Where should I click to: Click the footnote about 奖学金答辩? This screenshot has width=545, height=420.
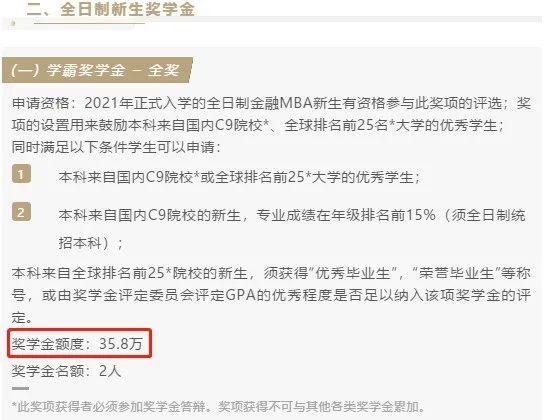218,406
